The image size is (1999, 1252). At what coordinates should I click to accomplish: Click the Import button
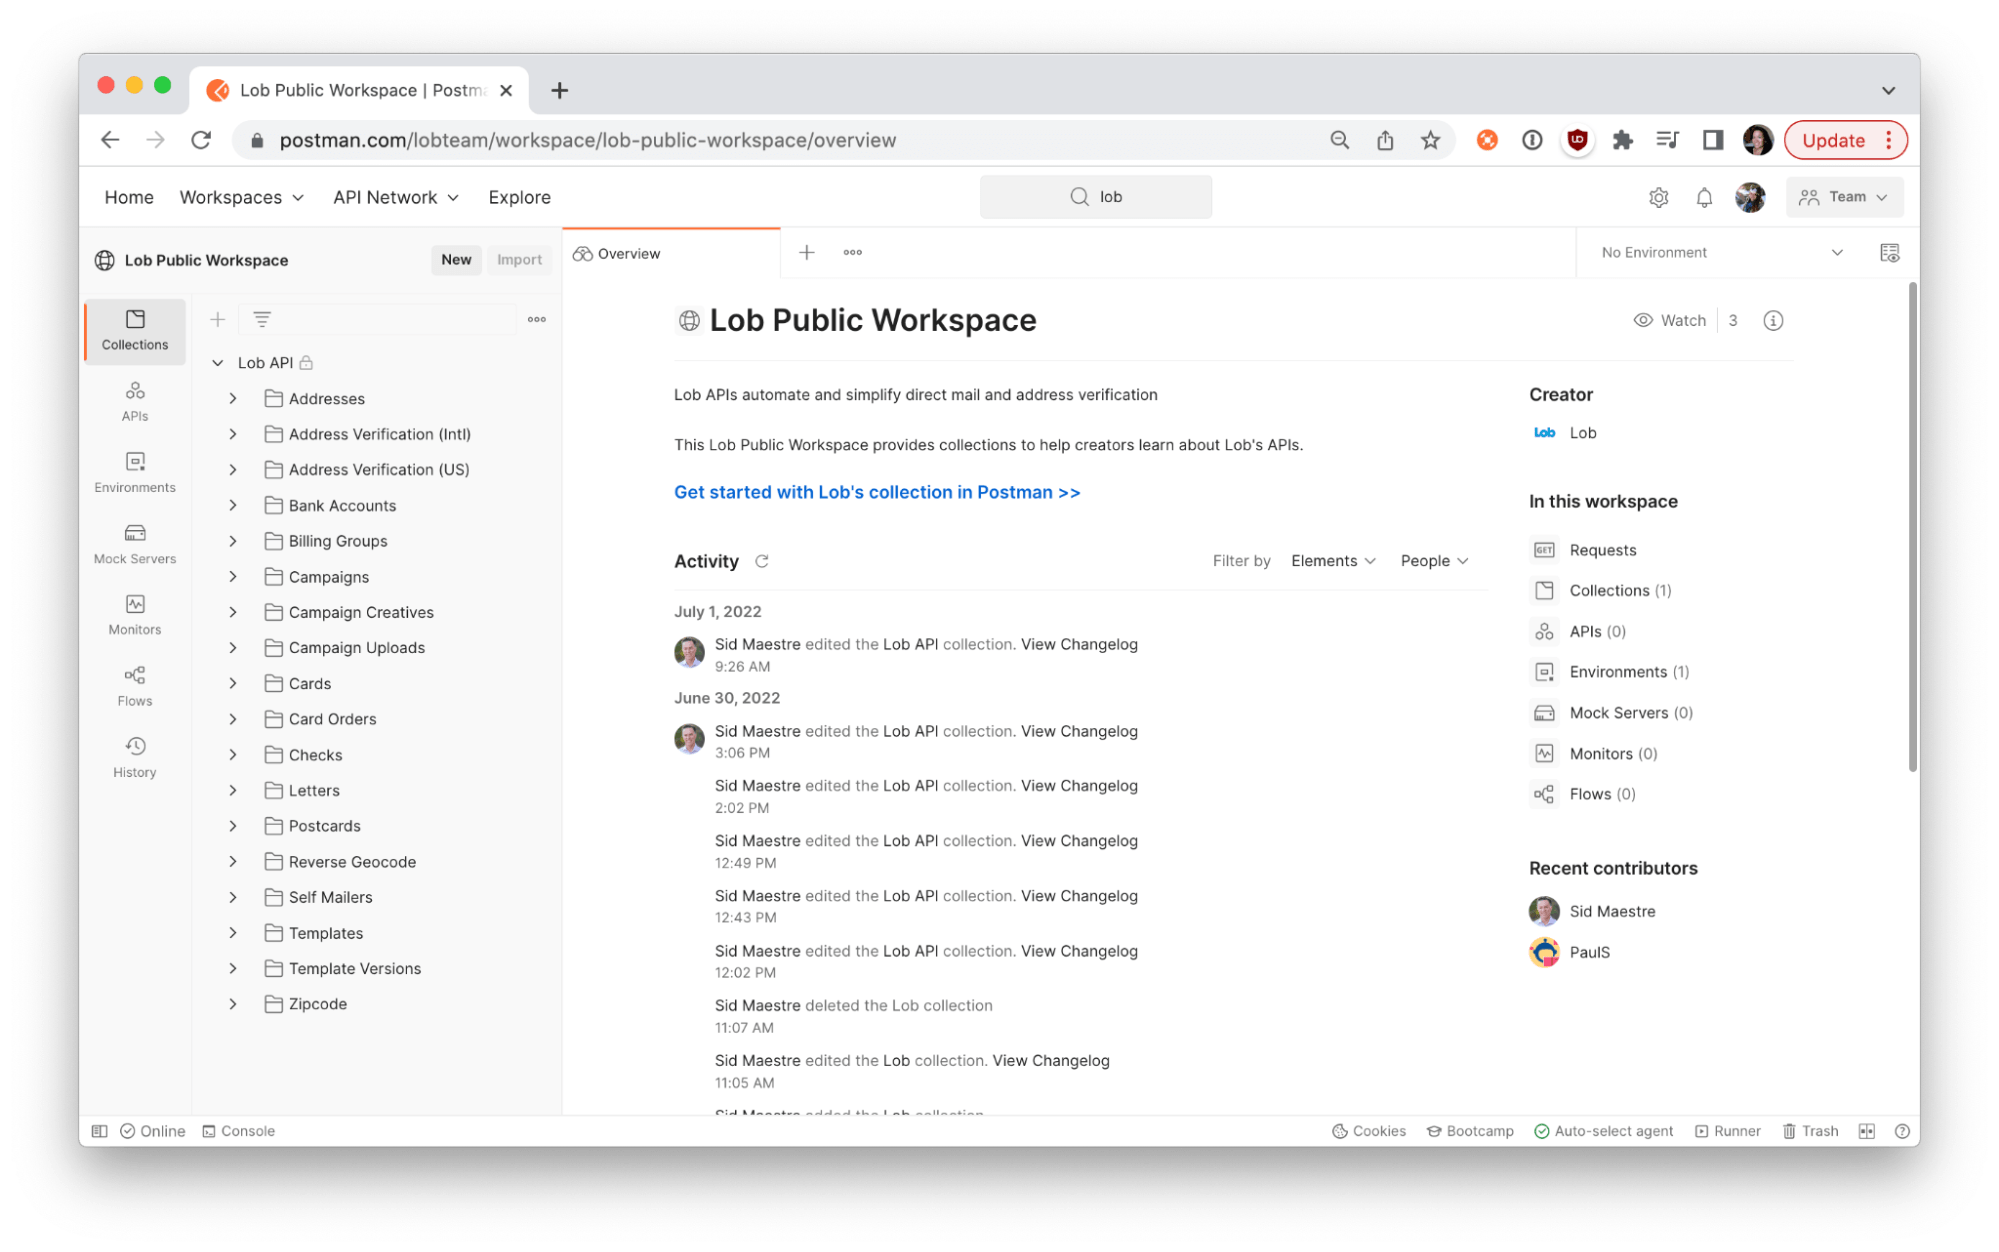tap(519, 260)
